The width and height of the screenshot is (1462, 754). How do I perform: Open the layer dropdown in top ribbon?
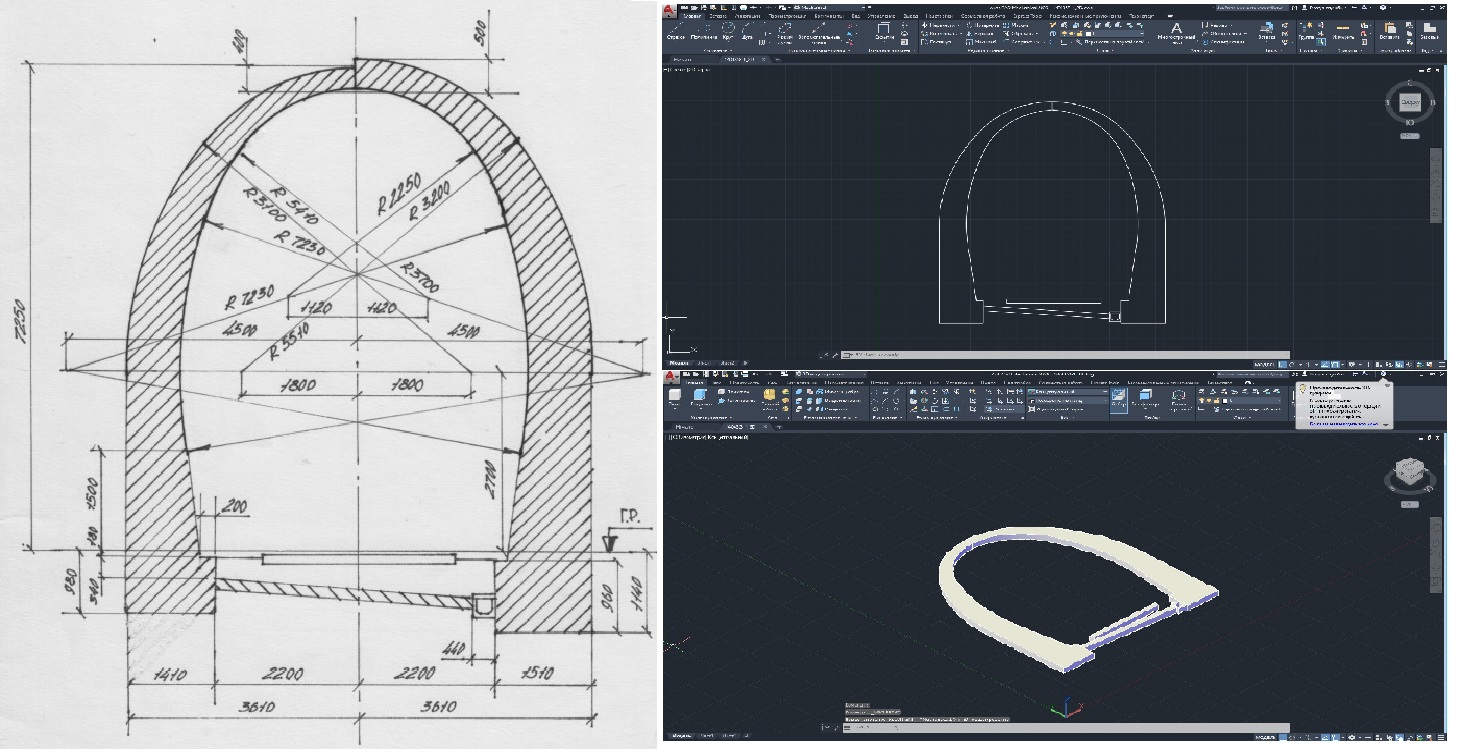click(x=1103, y=33)
